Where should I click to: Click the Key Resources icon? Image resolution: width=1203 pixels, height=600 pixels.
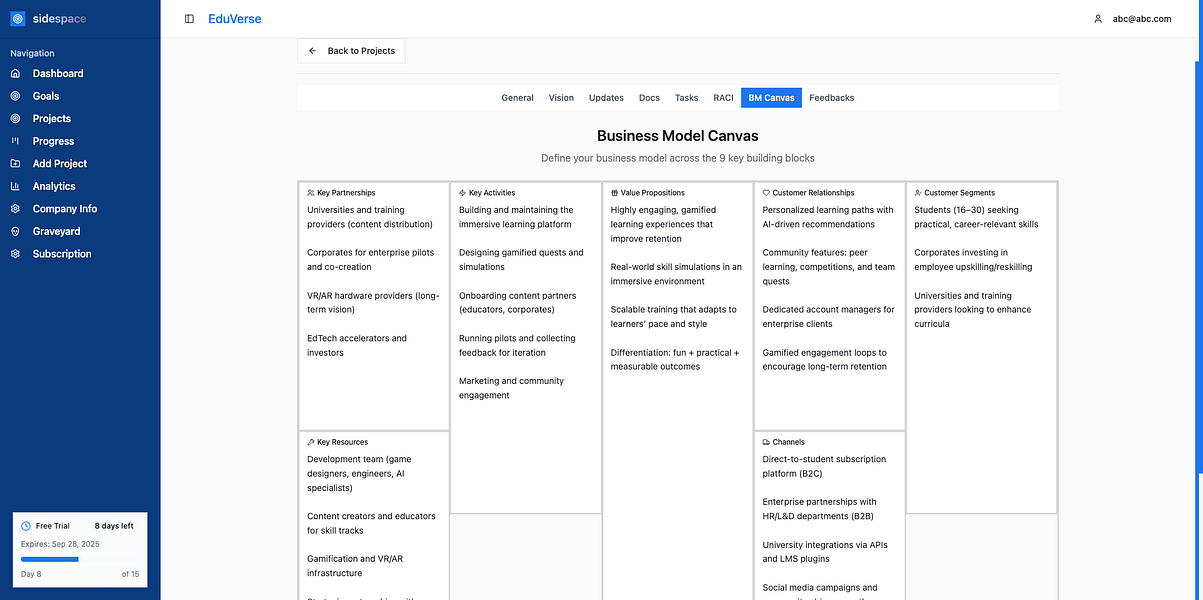(311, 442)
